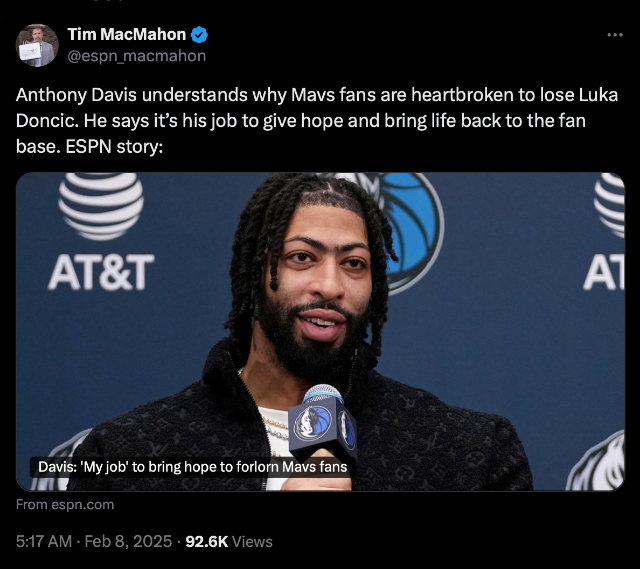This screenshot has width=640, height=569.
Task: Visit the @espn_macmahon handle
Action: pyautogui.click(x=136, y=56)
